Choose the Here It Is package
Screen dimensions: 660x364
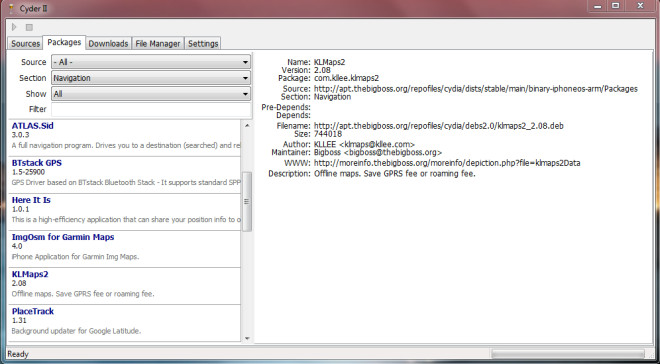point(124,212)
